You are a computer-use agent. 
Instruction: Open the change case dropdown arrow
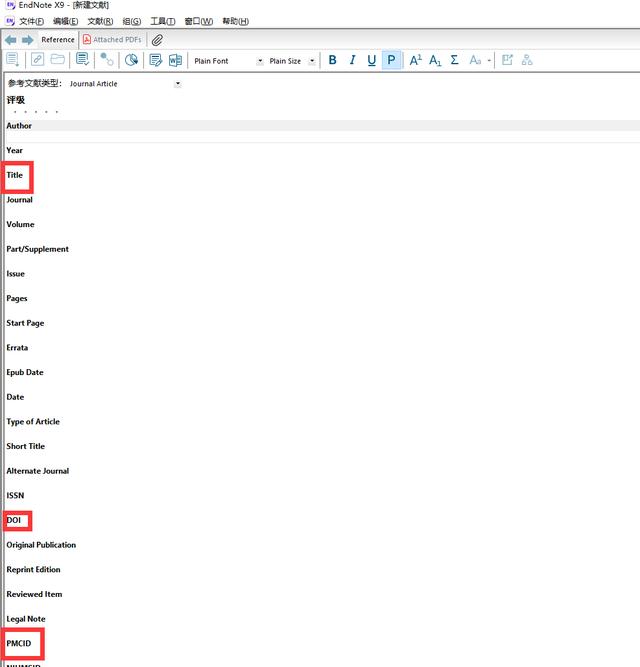pos(489,61)
